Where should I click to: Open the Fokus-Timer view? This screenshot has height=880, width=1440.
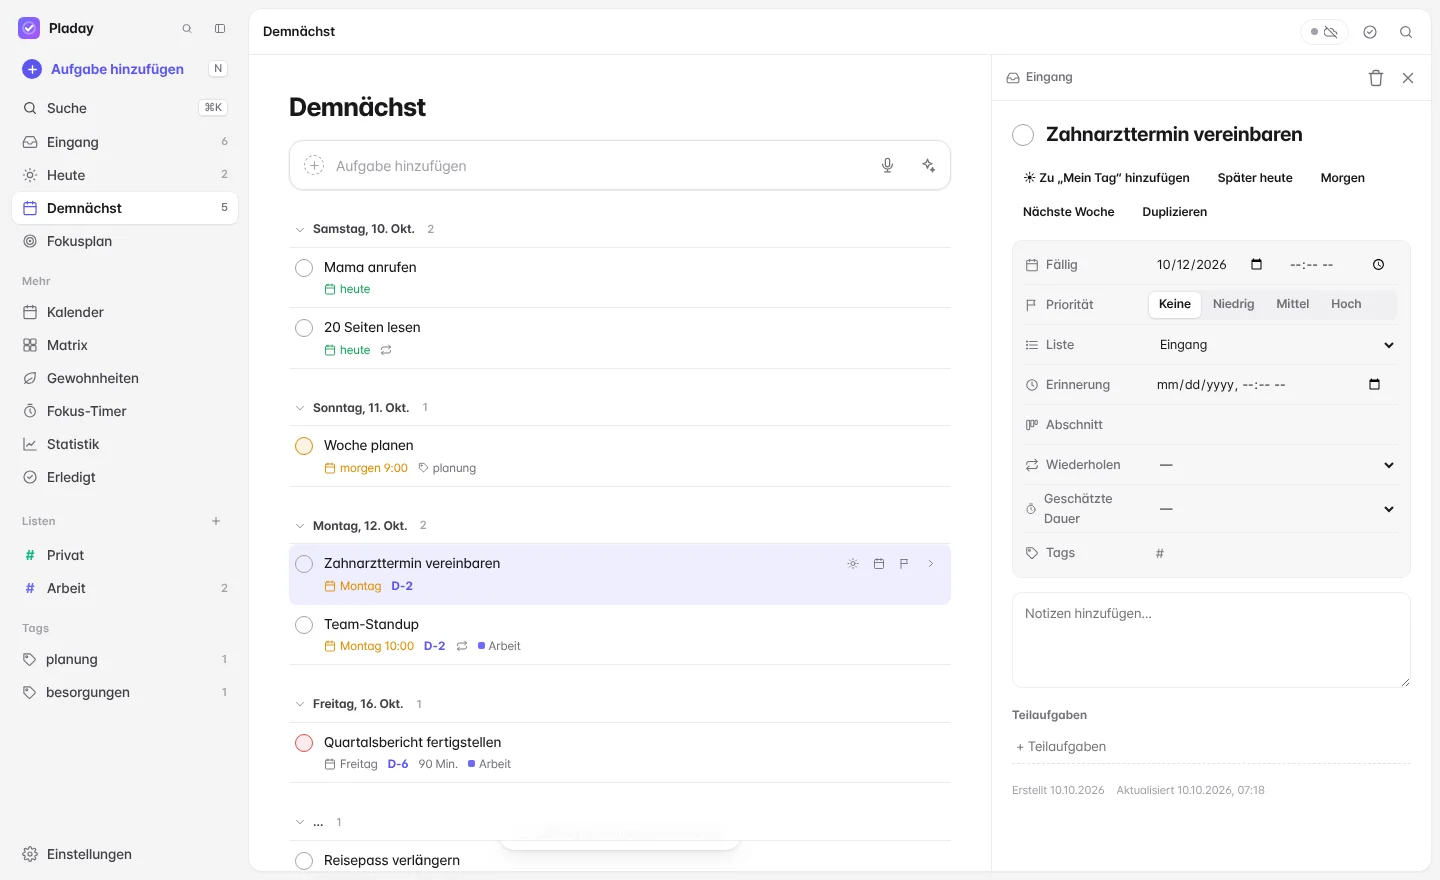click(125, 411)
